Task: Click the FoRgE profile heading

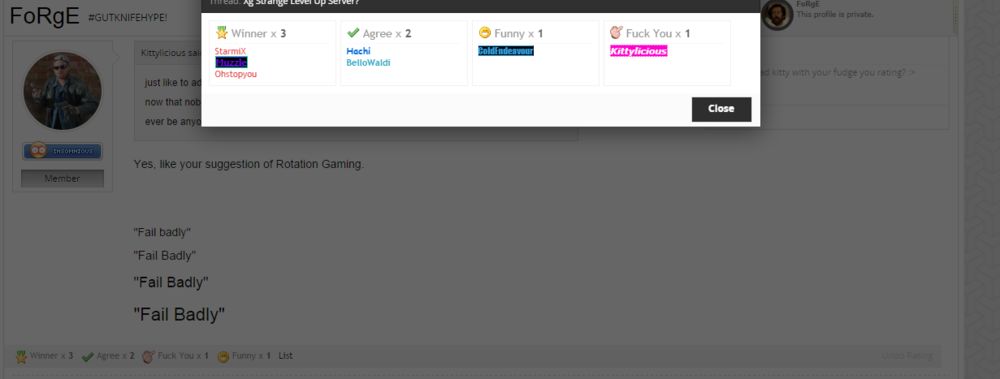Action: coord(45,15)
